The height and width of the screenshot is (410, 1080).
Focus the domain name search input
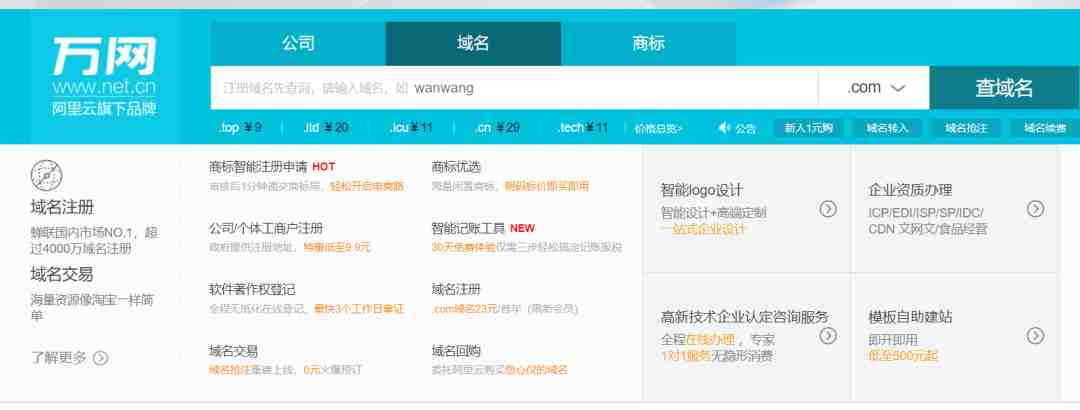(x=514, y=88)
